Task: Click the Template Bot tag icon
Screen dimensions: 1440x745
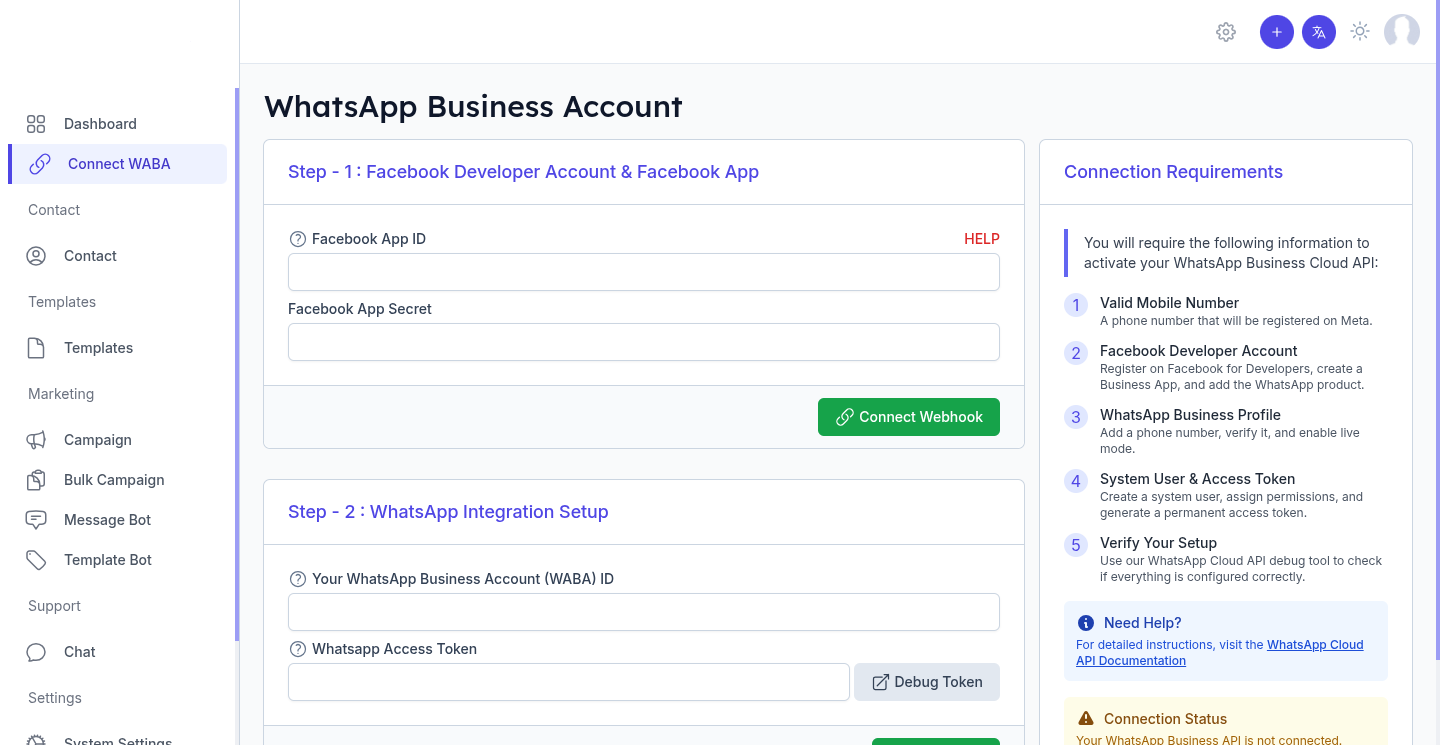Action: pyautogui.click(x=36, y=560)
